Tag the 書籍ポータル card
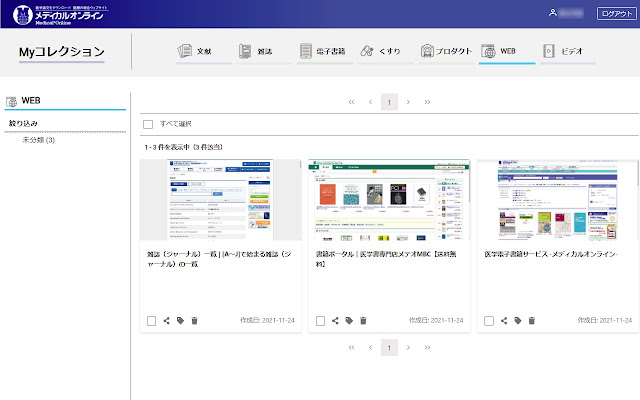Image resolution: width=640 pixels, height=400 pixels. tap(349, 321)
